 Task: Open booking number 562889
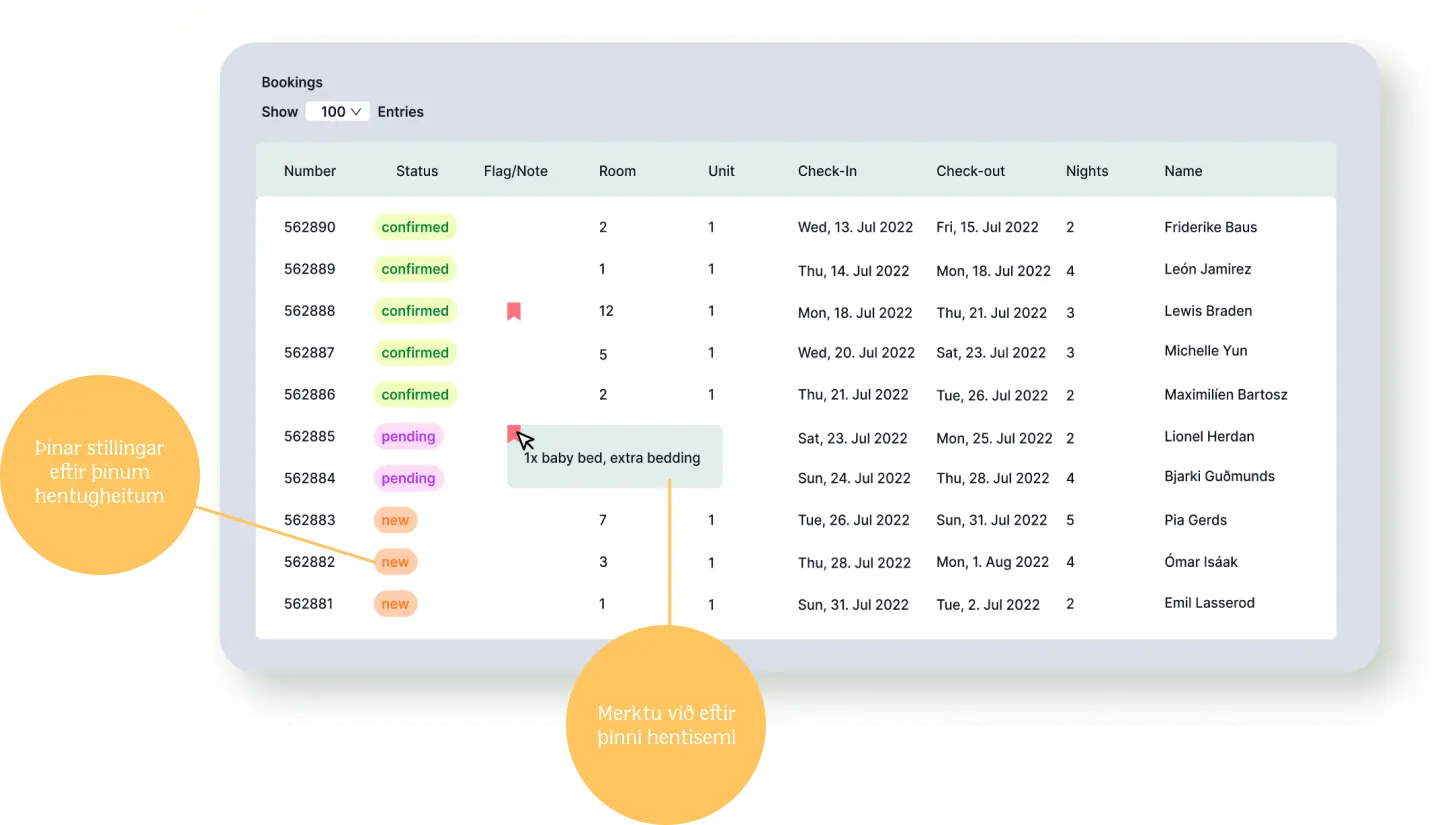pyautogui.click(x=310, y=269)
